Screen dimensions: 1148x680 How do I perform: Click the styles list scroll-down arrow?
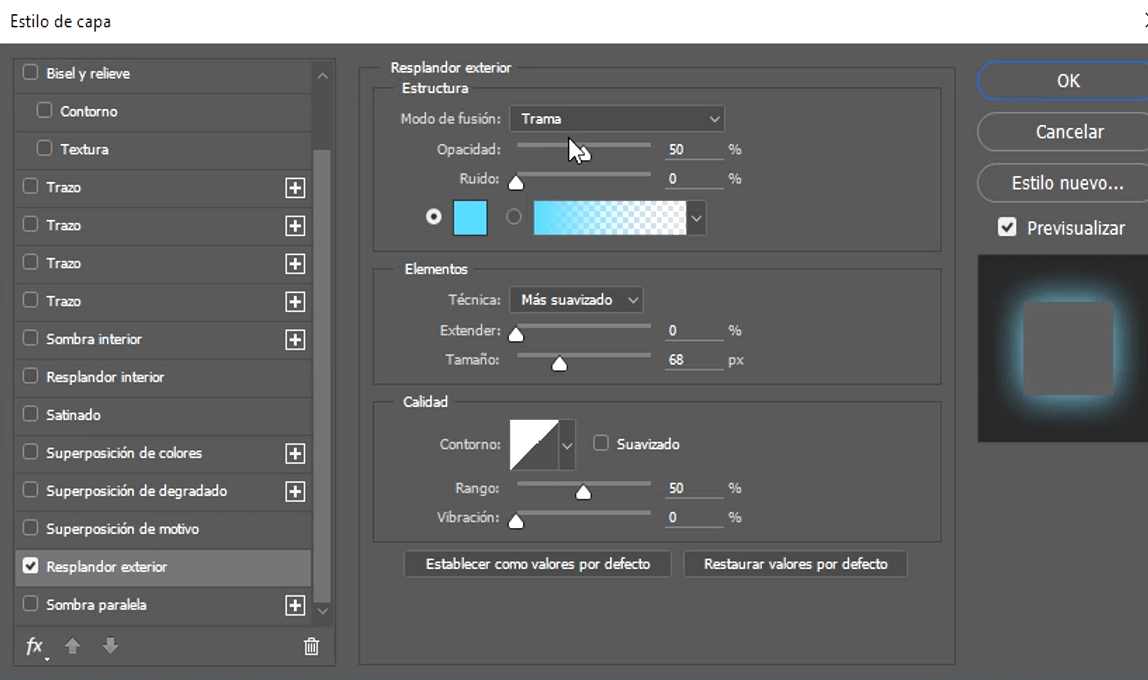322,610
